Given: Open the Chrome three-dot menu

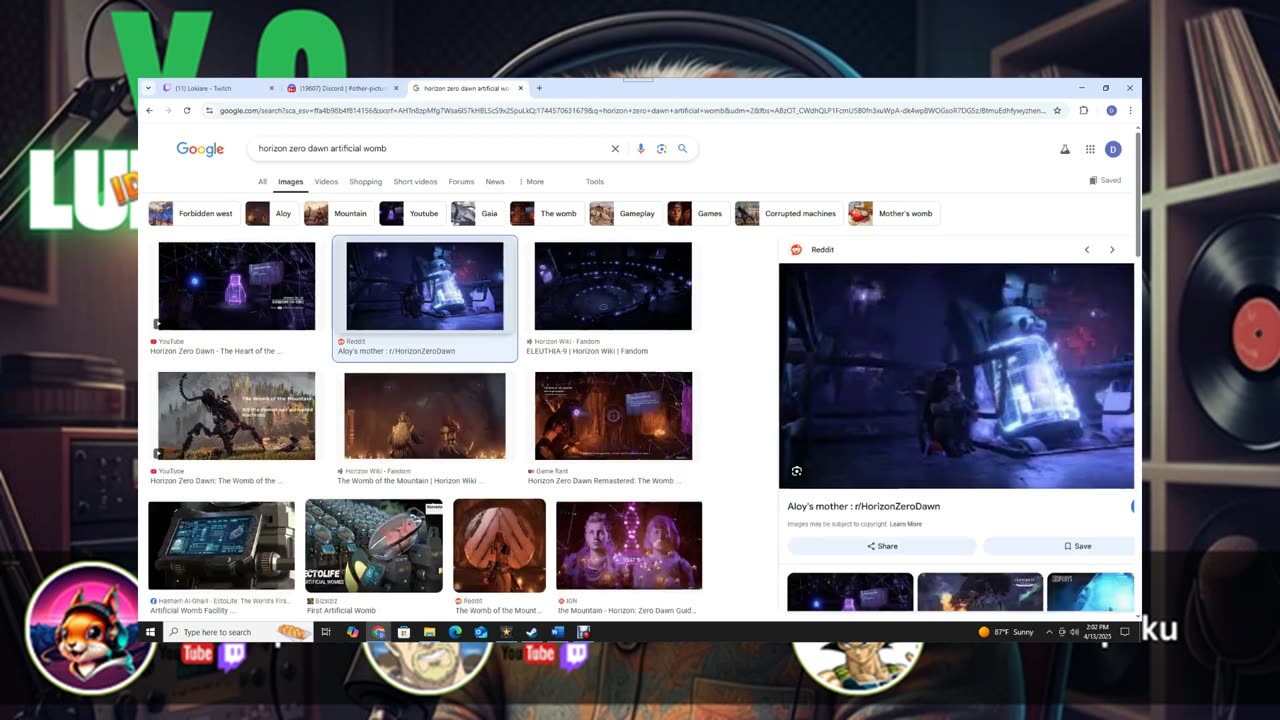Looking at the screenshot, I should click(x=1130, y=111).
